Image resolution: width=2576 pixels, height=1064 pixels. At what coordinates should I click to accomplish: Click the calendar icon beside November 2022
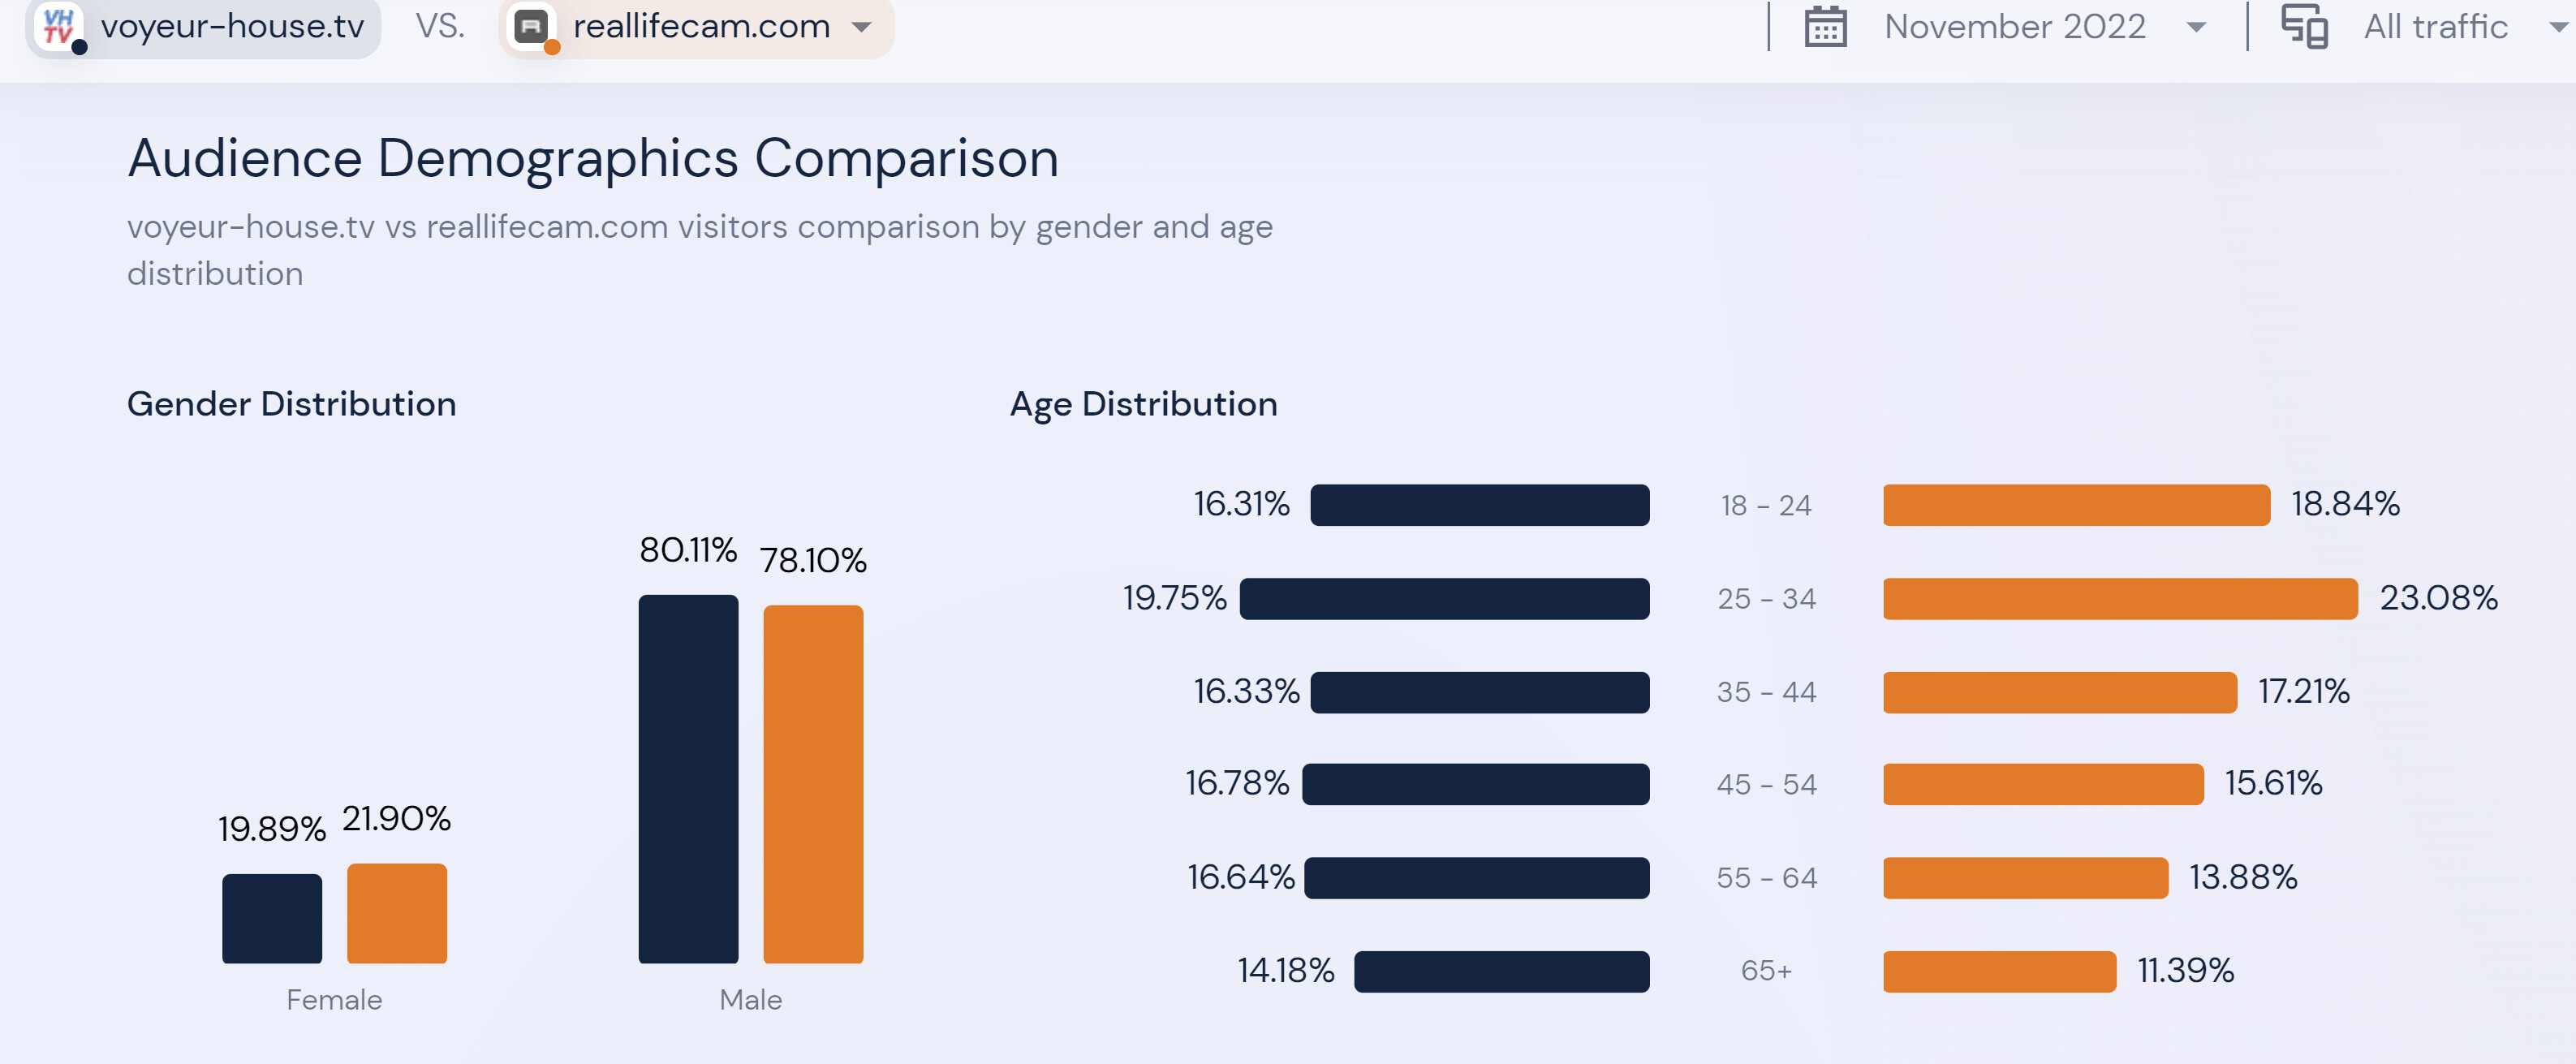pyautogui.click(x=1824, y=27)
